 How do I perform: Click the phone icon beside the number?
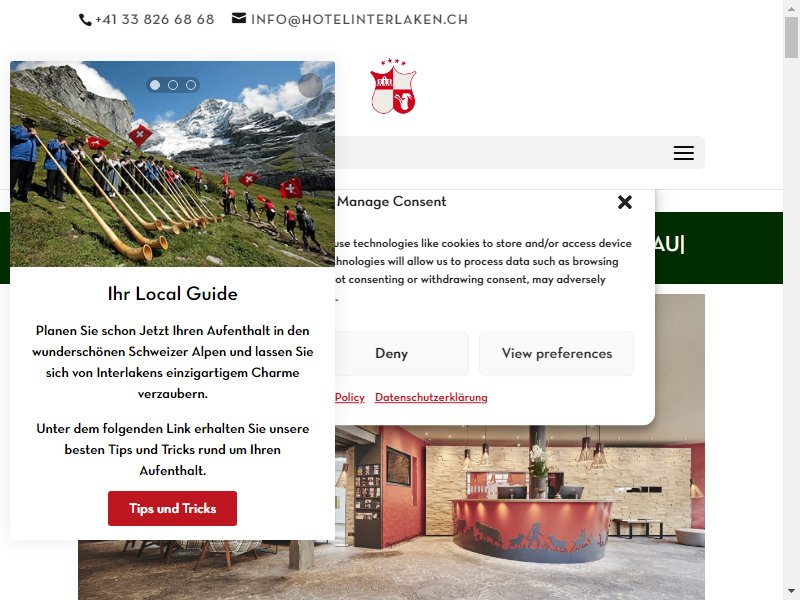pos(85,20)
